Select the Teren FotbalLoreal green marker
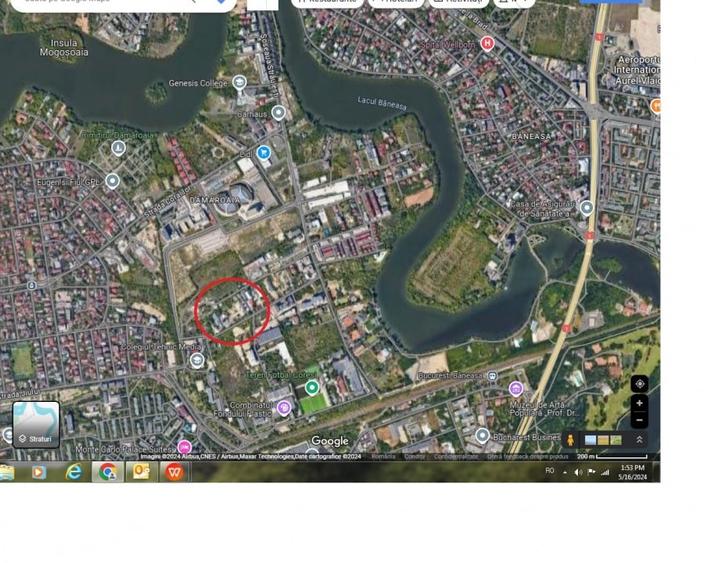Image resolution: width=704 pixels, height=563 pixels. (x=313, y=388)
